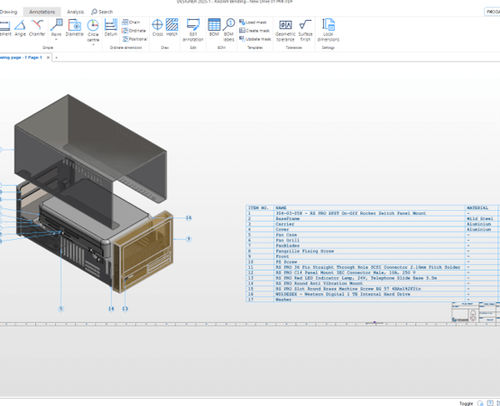This screenshot has width=500, height=406.
Task: Select the On-Off Rocker Switch Panel Mount row
Action: point(372,213)
